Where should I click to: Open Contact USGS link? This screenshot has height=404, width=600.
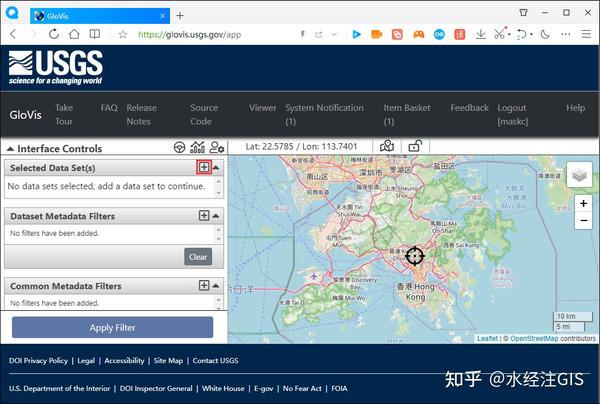click(x=215, y=360)
